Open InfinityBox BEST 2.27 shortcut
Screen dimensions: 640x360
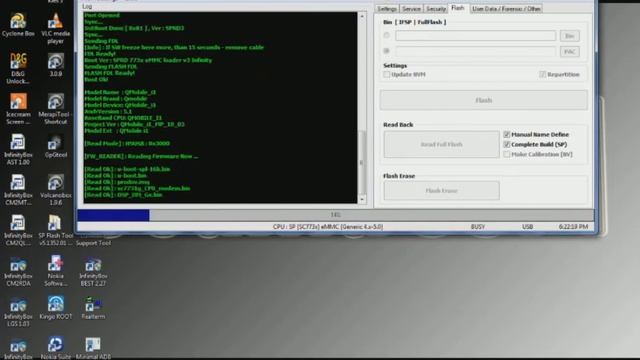coord(93,271)
